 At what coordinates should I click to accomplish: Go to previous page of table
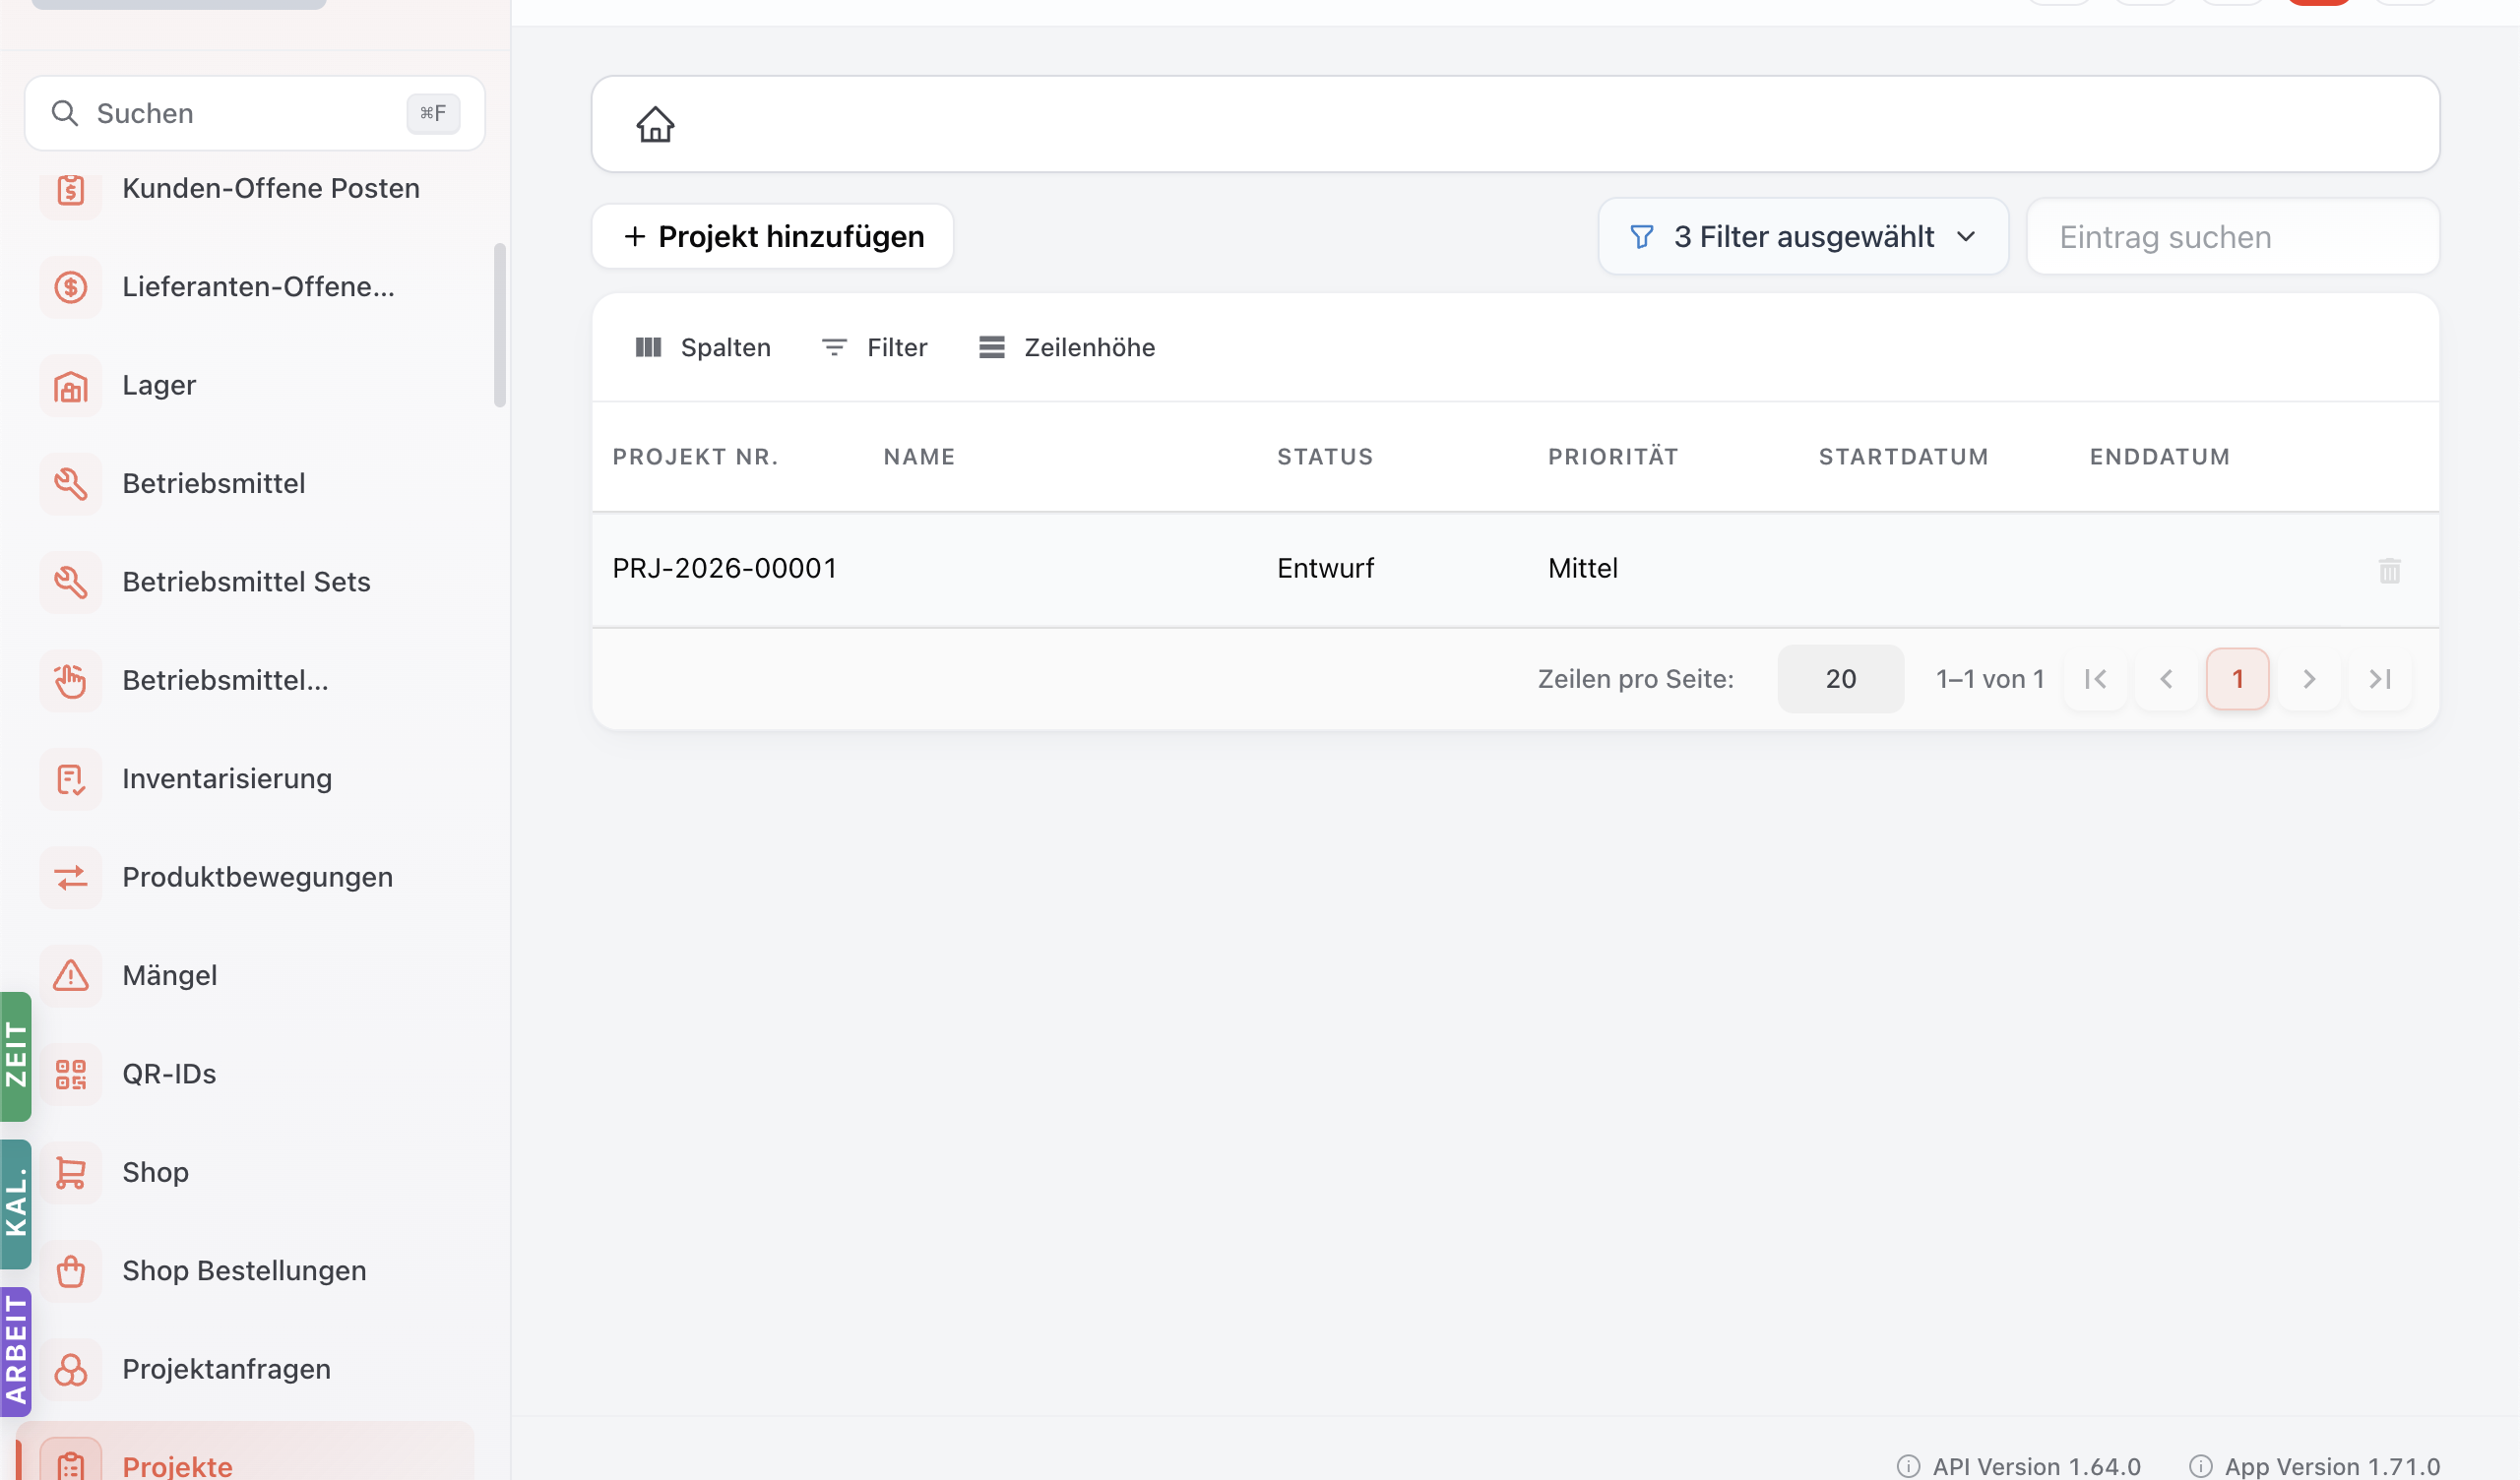[2166, 679]
